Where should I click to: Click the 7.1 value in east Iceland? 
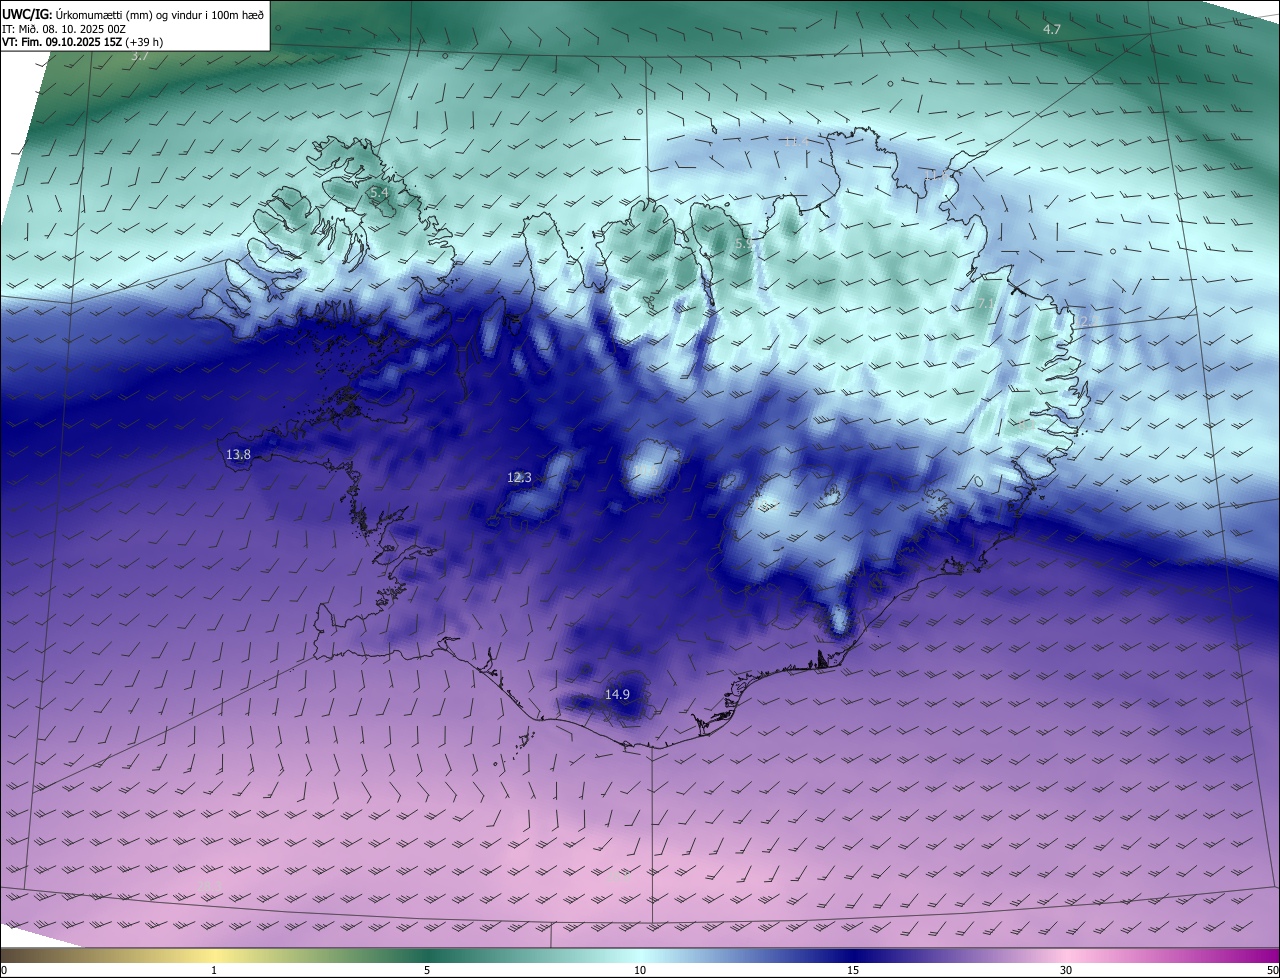985,303
